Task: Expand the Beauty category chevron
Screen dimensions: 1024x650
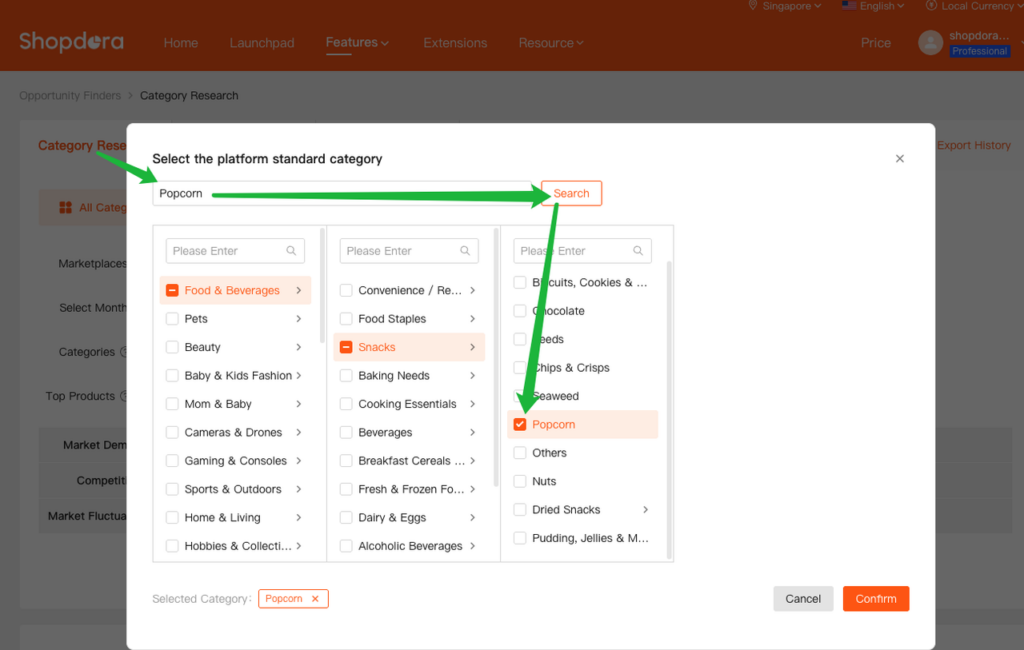Action: (x=298, y=347)
